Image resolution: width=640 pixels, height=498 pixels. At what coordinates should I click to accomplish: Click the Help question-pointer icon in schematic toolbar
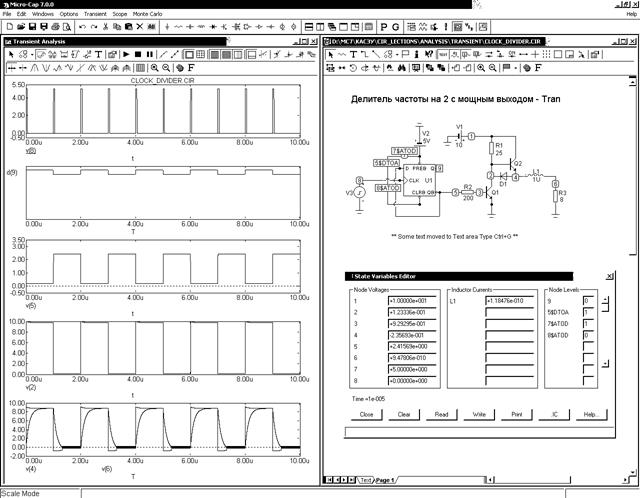429,54
